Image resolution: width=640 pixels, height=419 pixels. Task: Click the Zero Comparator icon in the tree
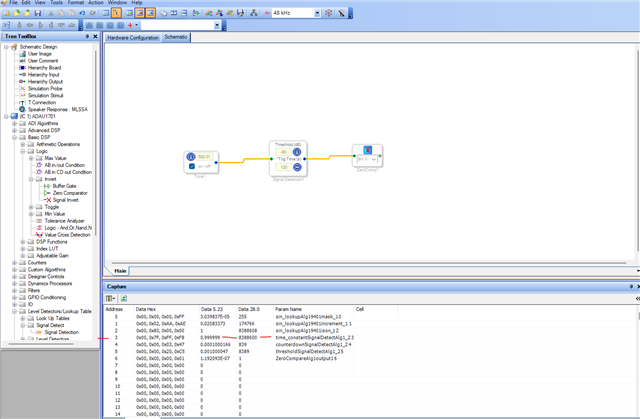click(x=47, y=193)
